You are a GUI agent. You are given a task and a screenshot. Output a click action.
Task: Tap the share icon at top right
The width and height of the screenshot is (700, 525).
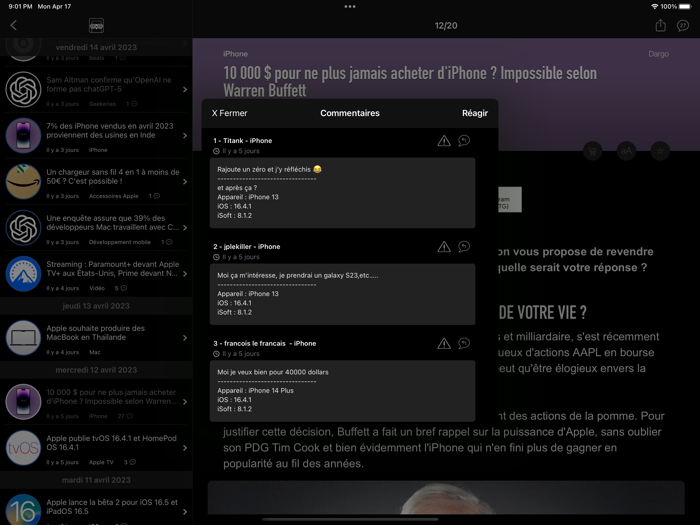(660, 25)
